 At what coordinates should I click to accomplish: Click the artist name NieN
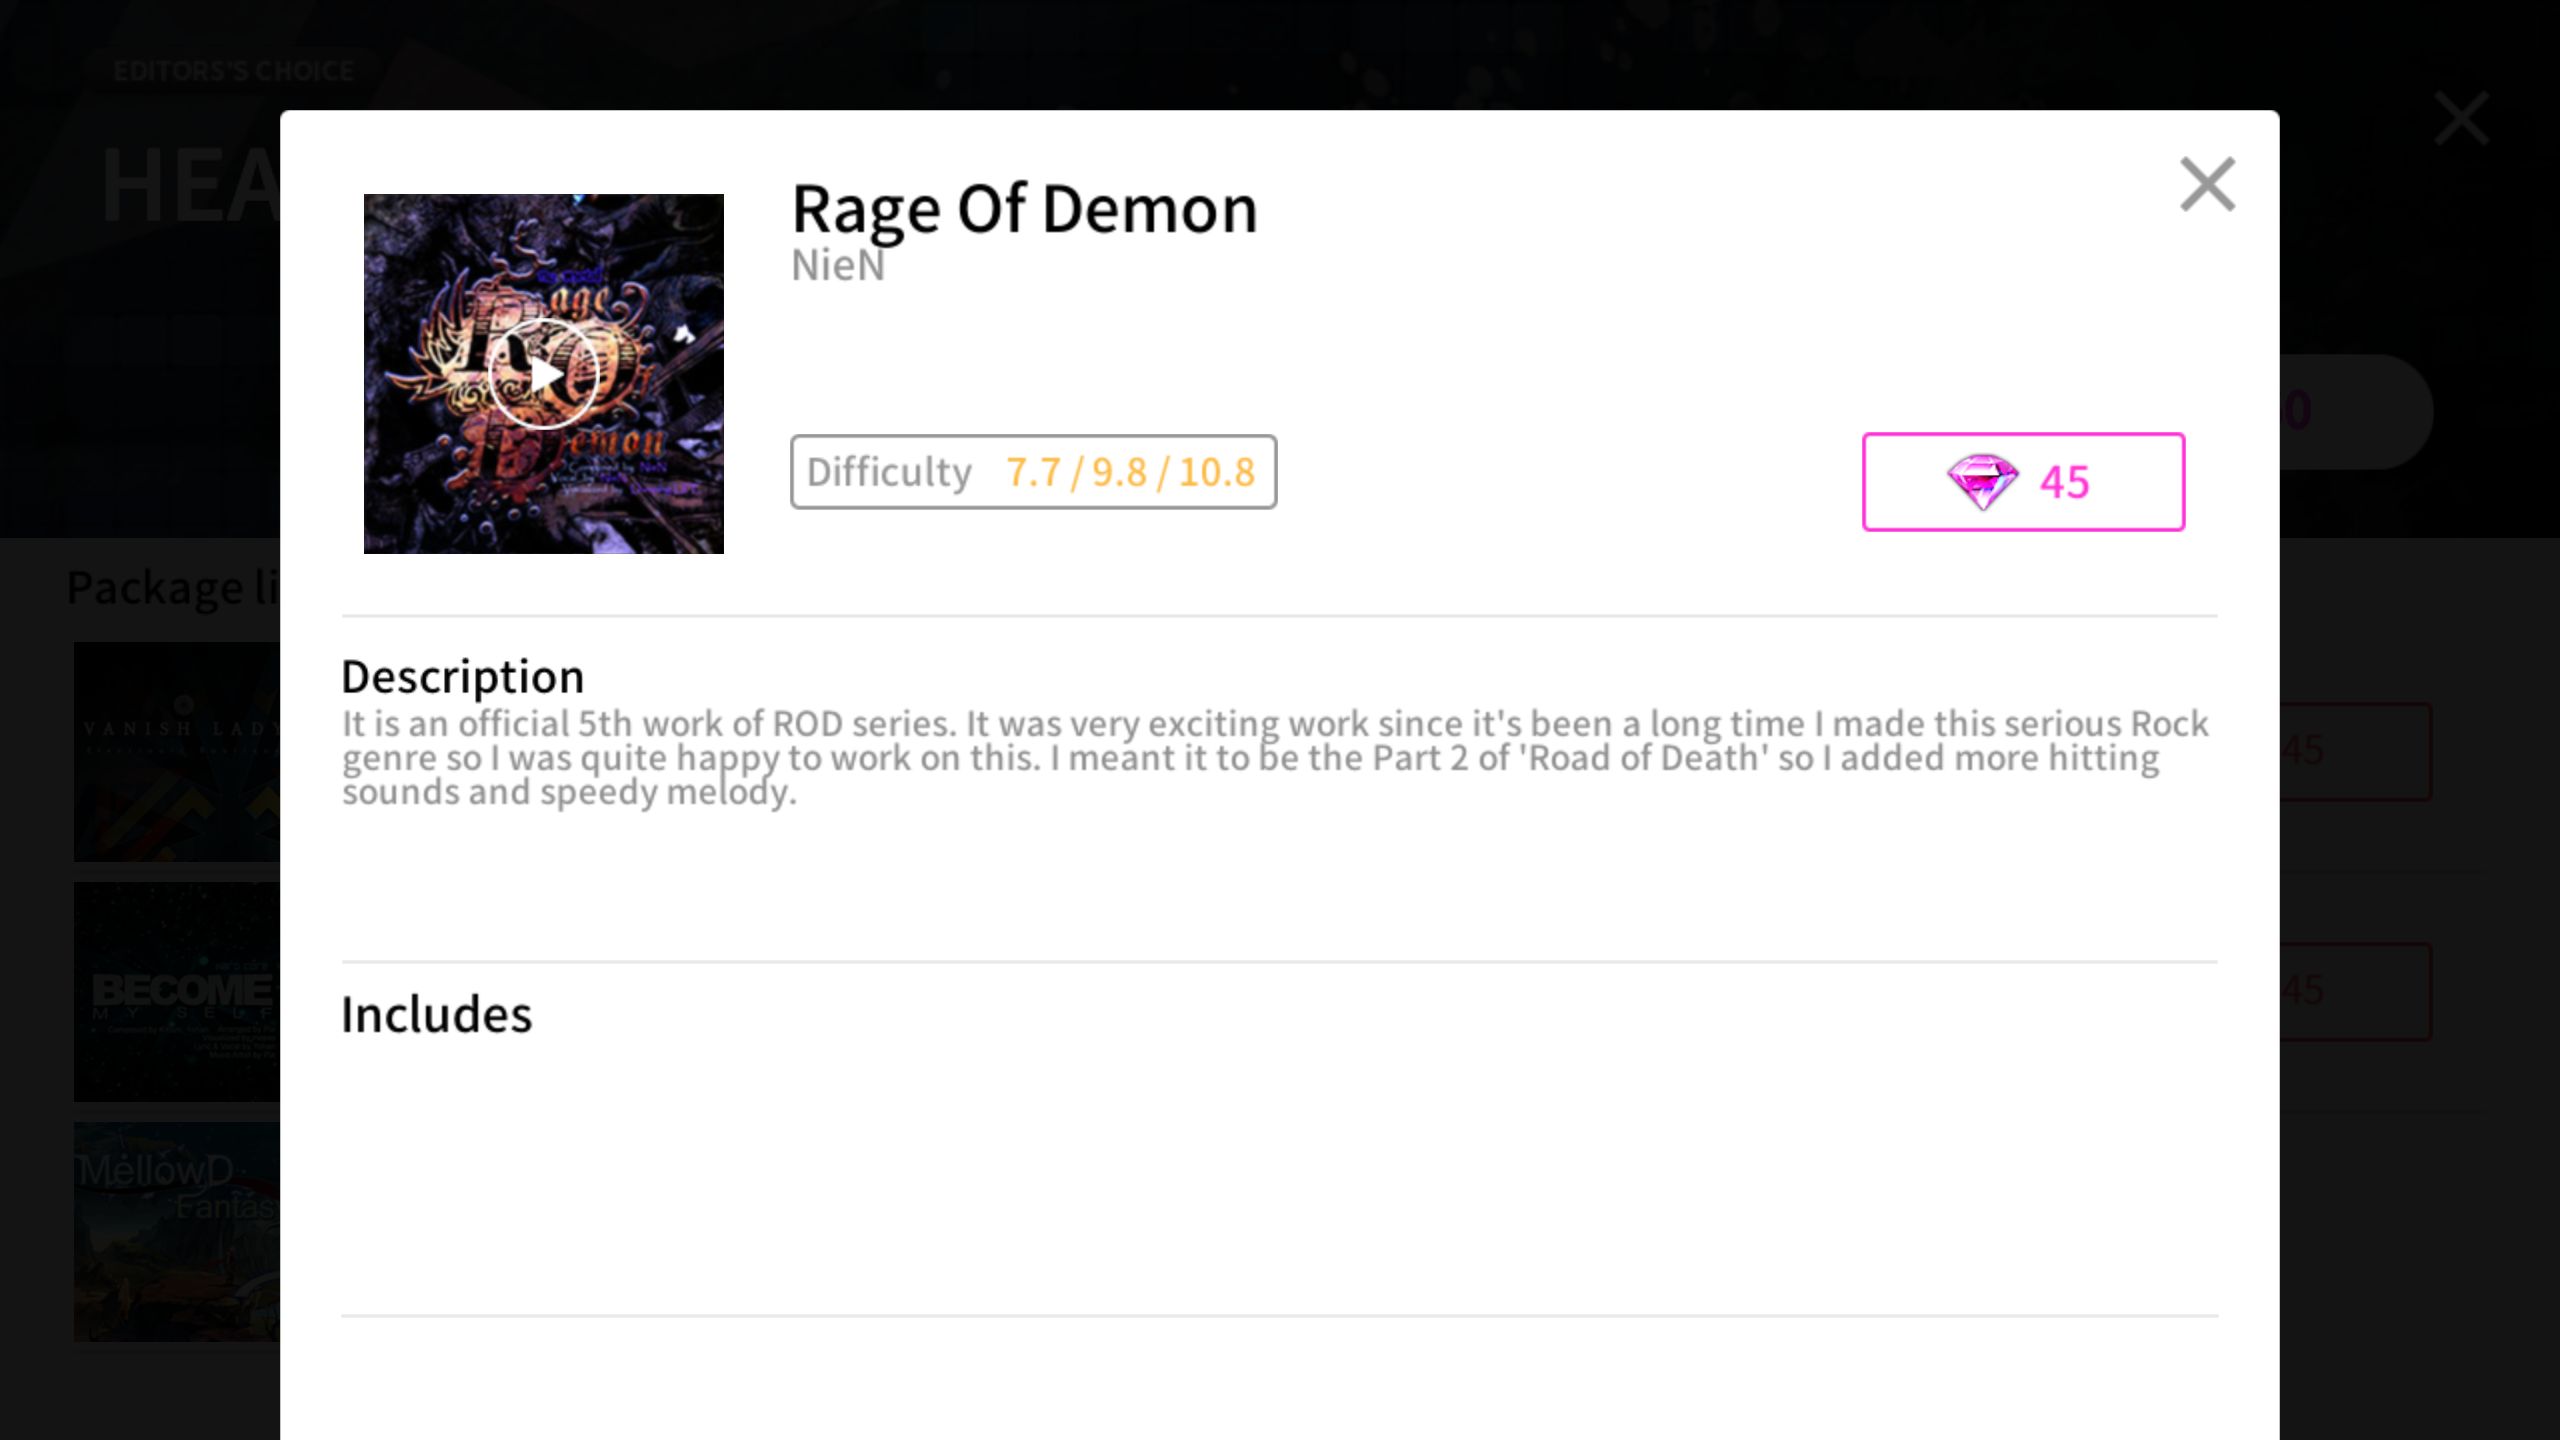(838, 266)
